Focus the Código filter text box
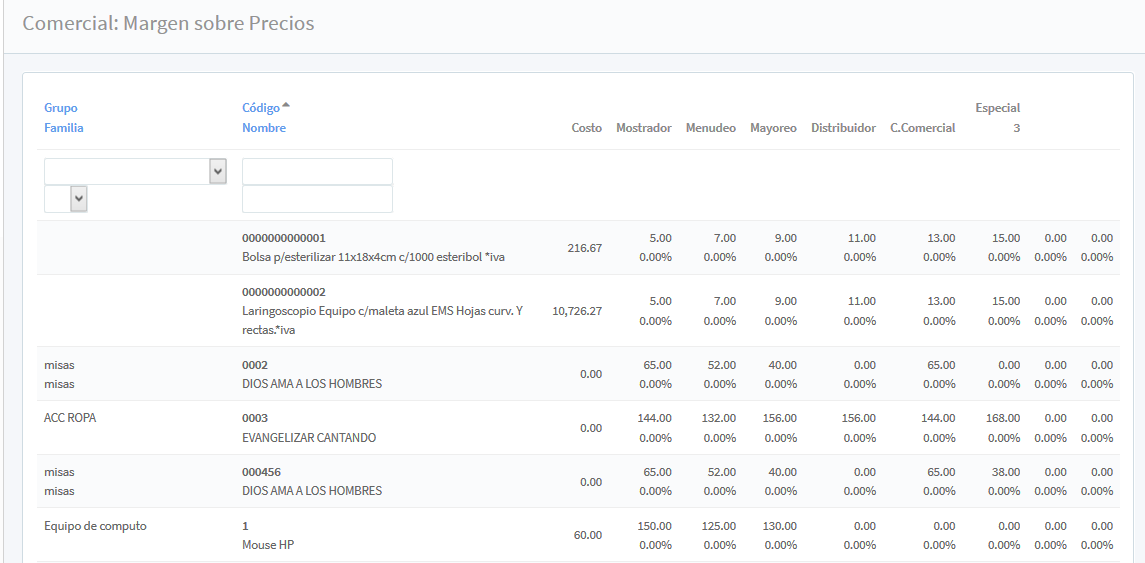 pyautogui.click(x=317, y=171)
